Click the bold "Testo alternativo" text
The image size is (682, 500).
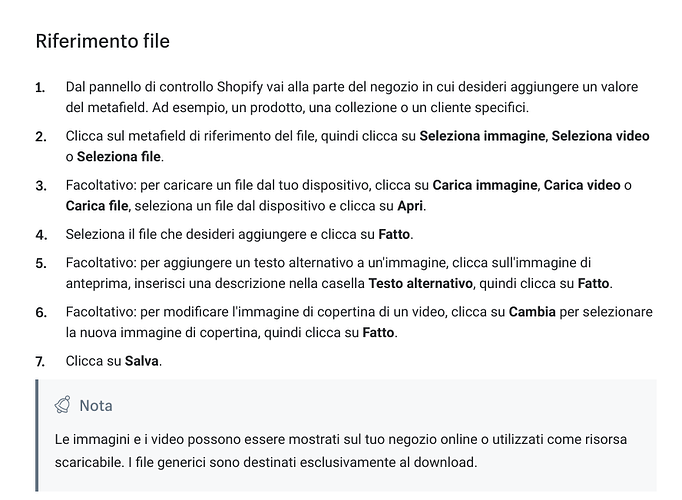(x=423, y=283)
